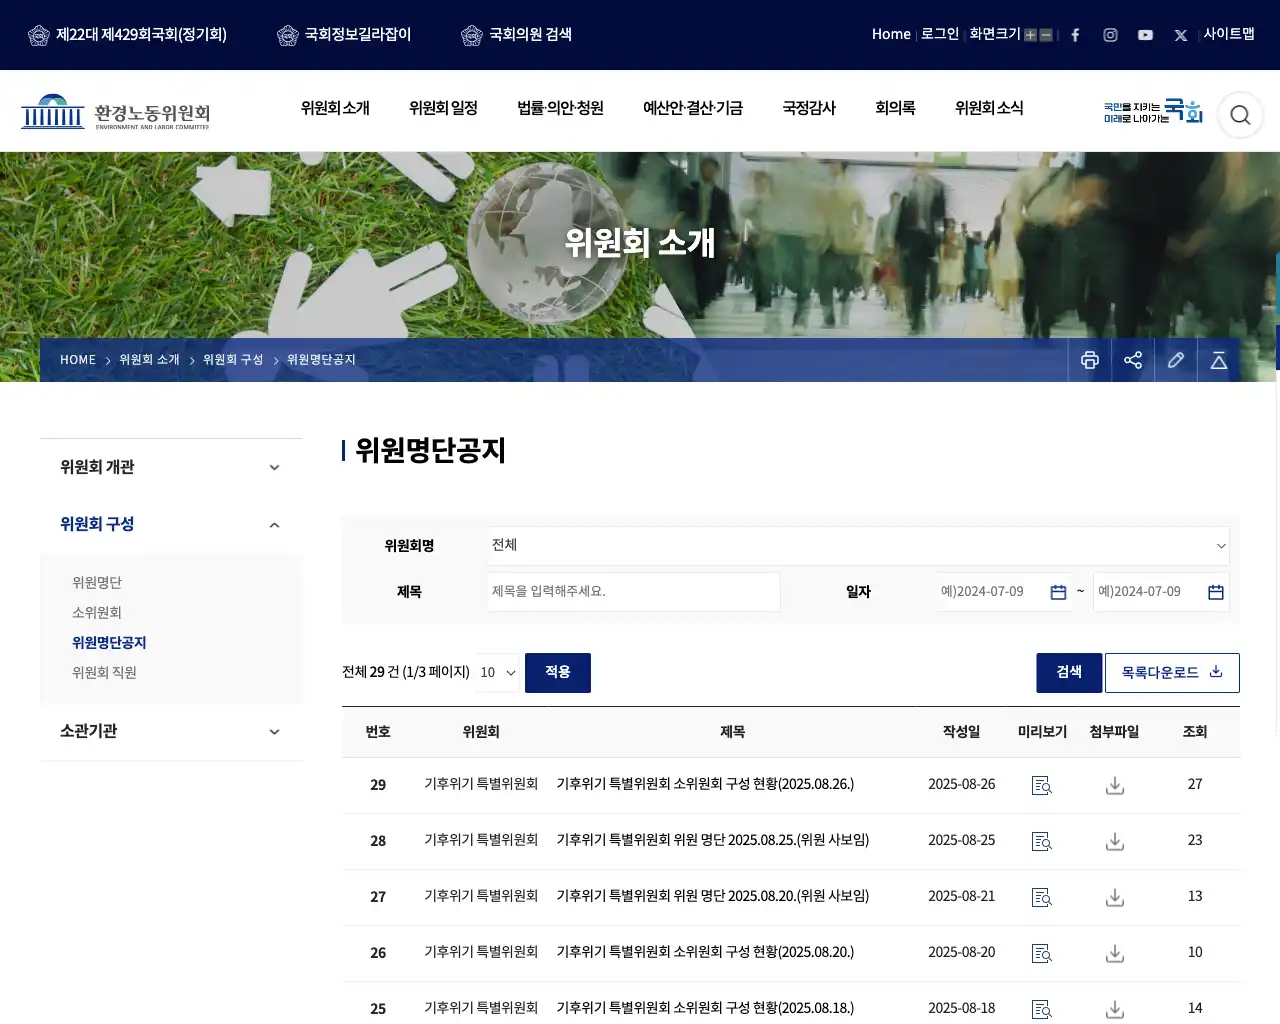Increase screen size with plus icon
This screenshot has height=1024, width=1280.
click(x=1030, y=35)
